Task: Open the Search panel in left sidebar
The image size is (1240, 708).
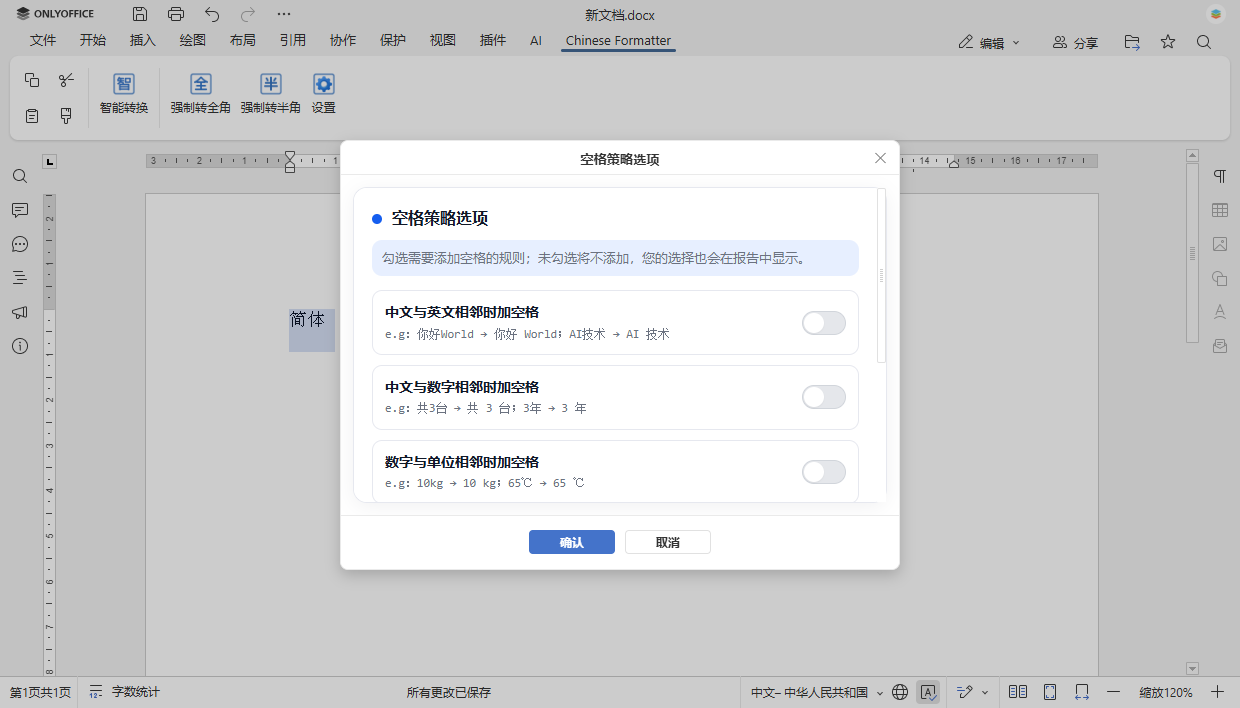Action: pyautogui.click(x=20, y=176)
